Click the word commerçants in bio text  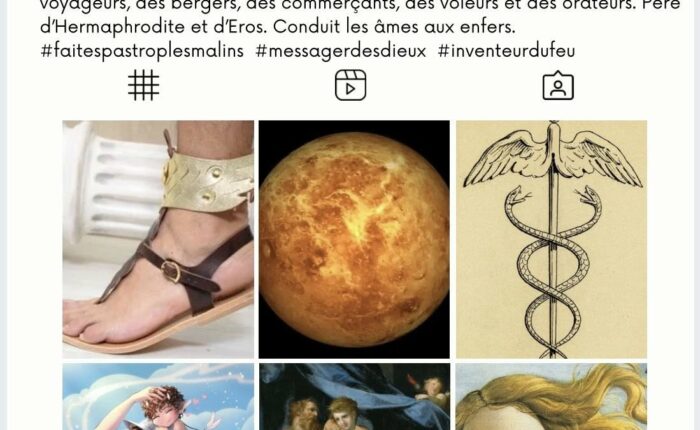point(341,5)
